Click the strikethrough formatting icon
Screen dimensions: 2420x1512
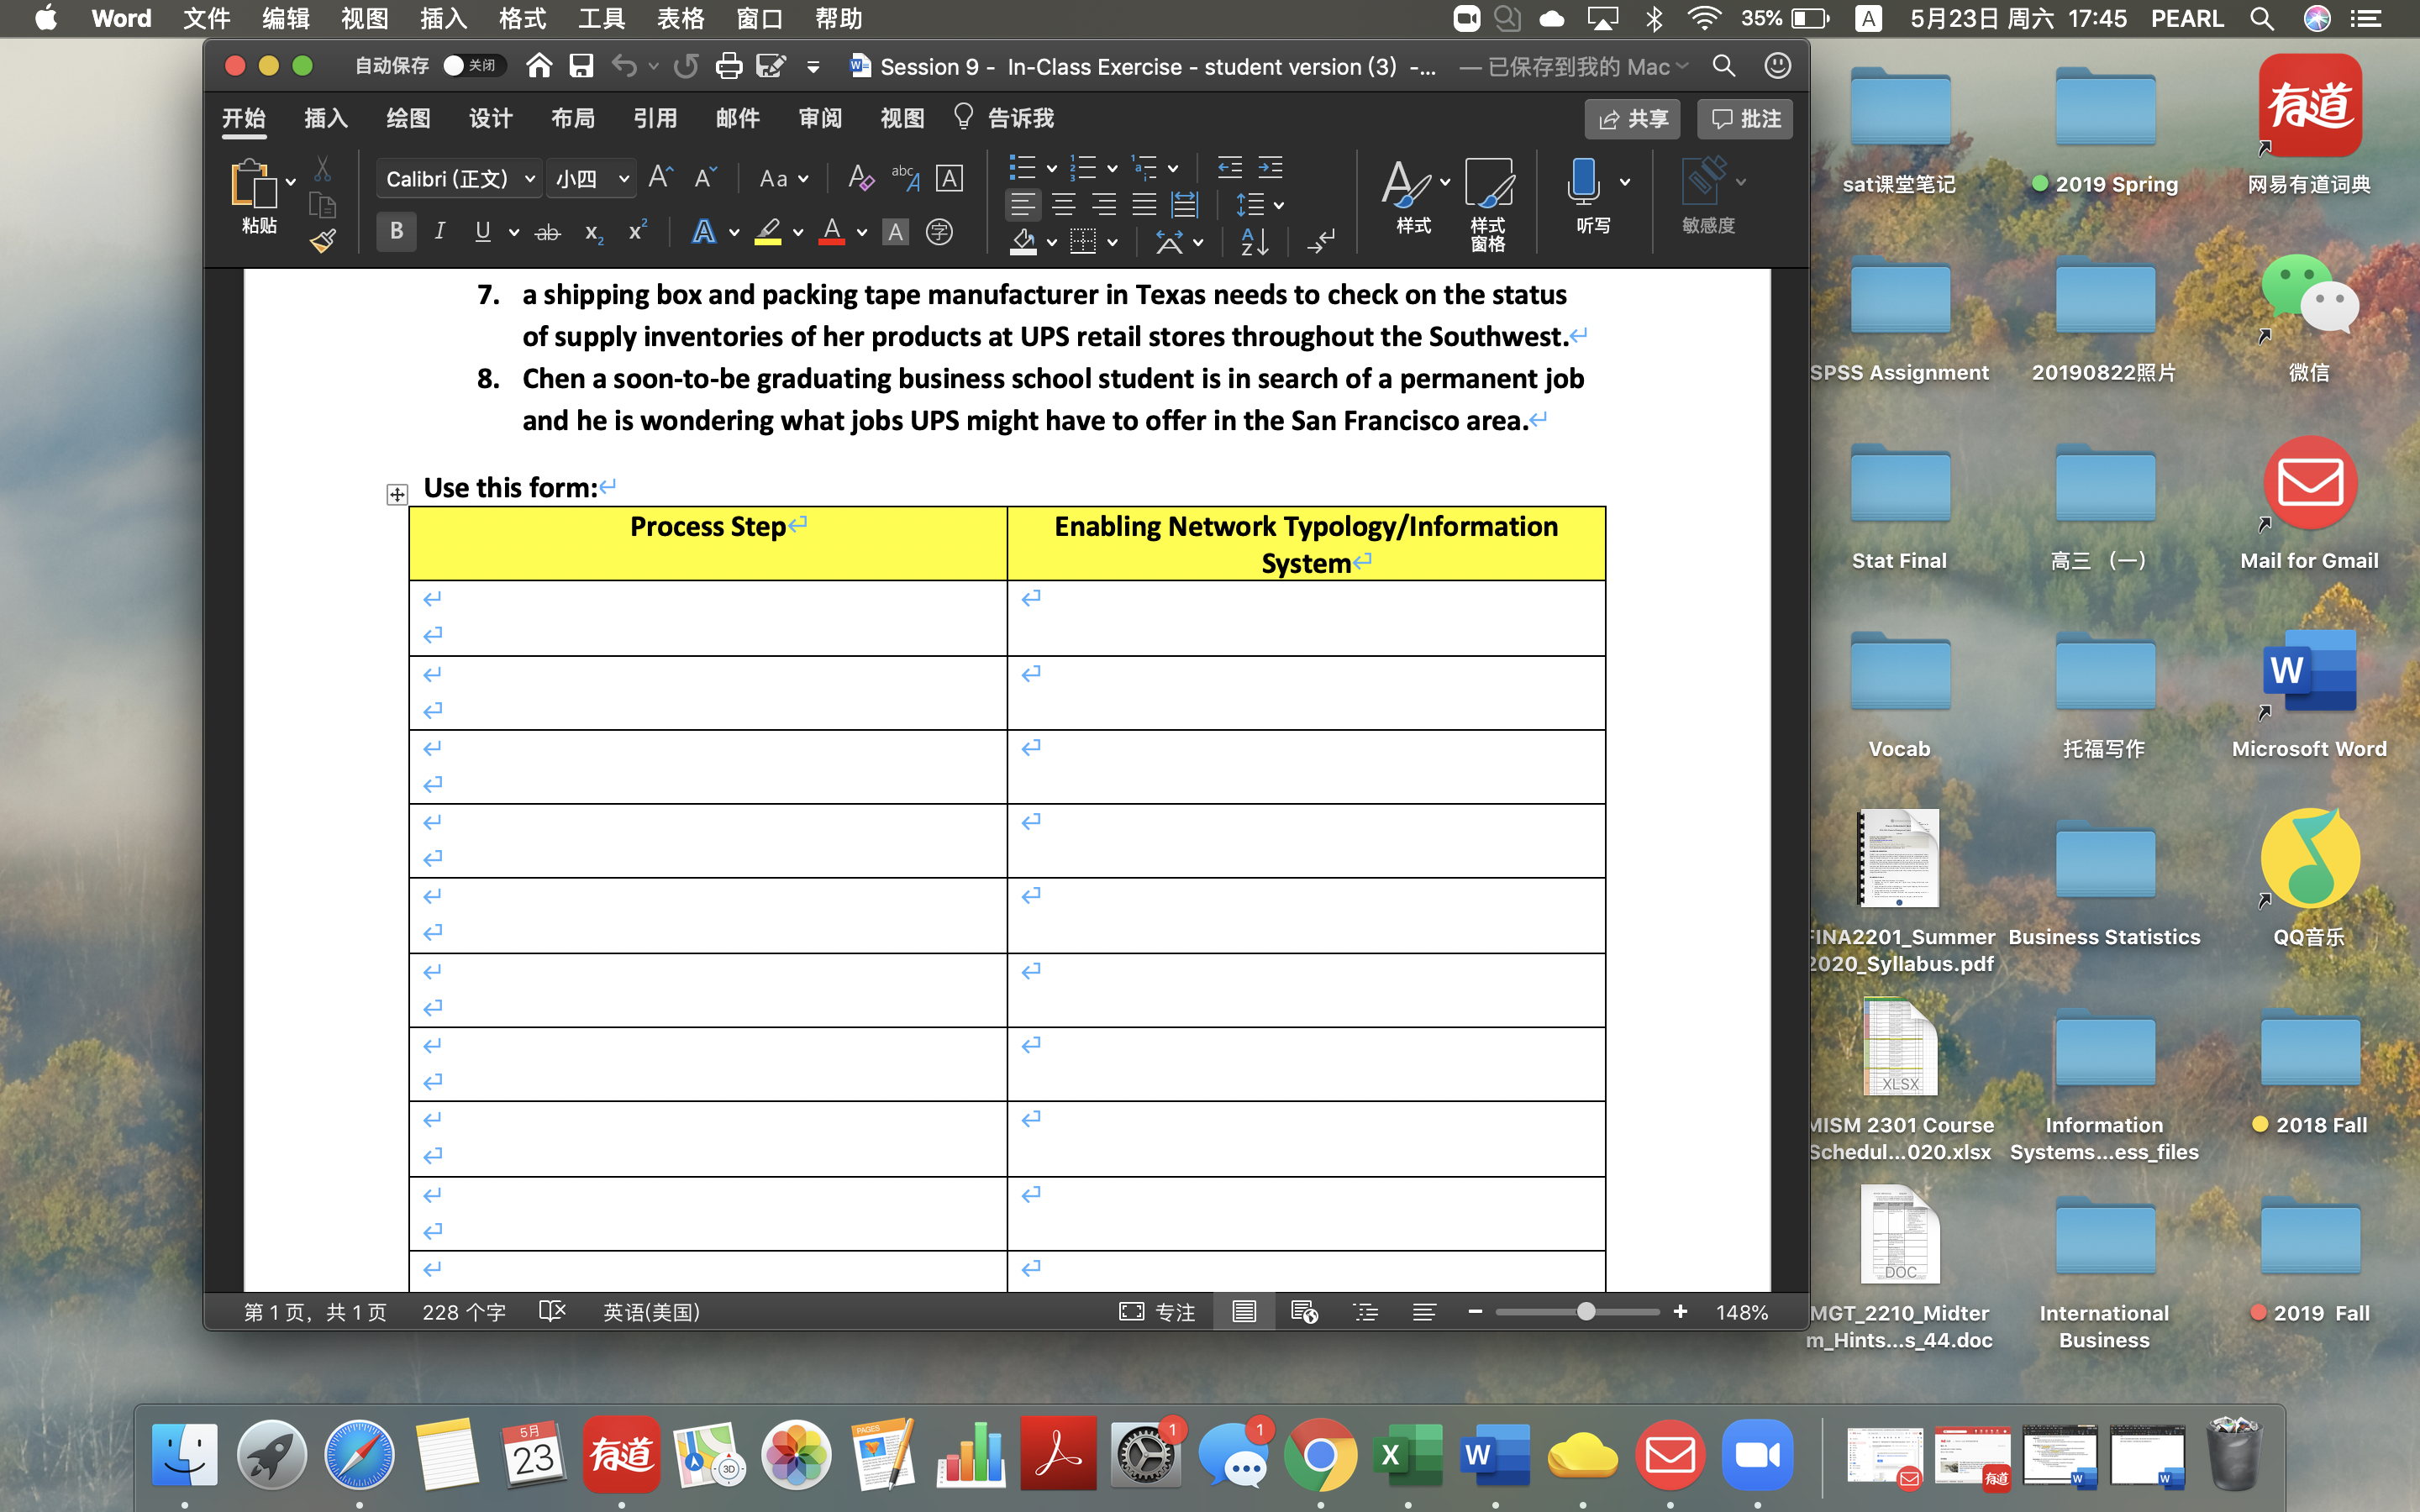tap(547, 233)
